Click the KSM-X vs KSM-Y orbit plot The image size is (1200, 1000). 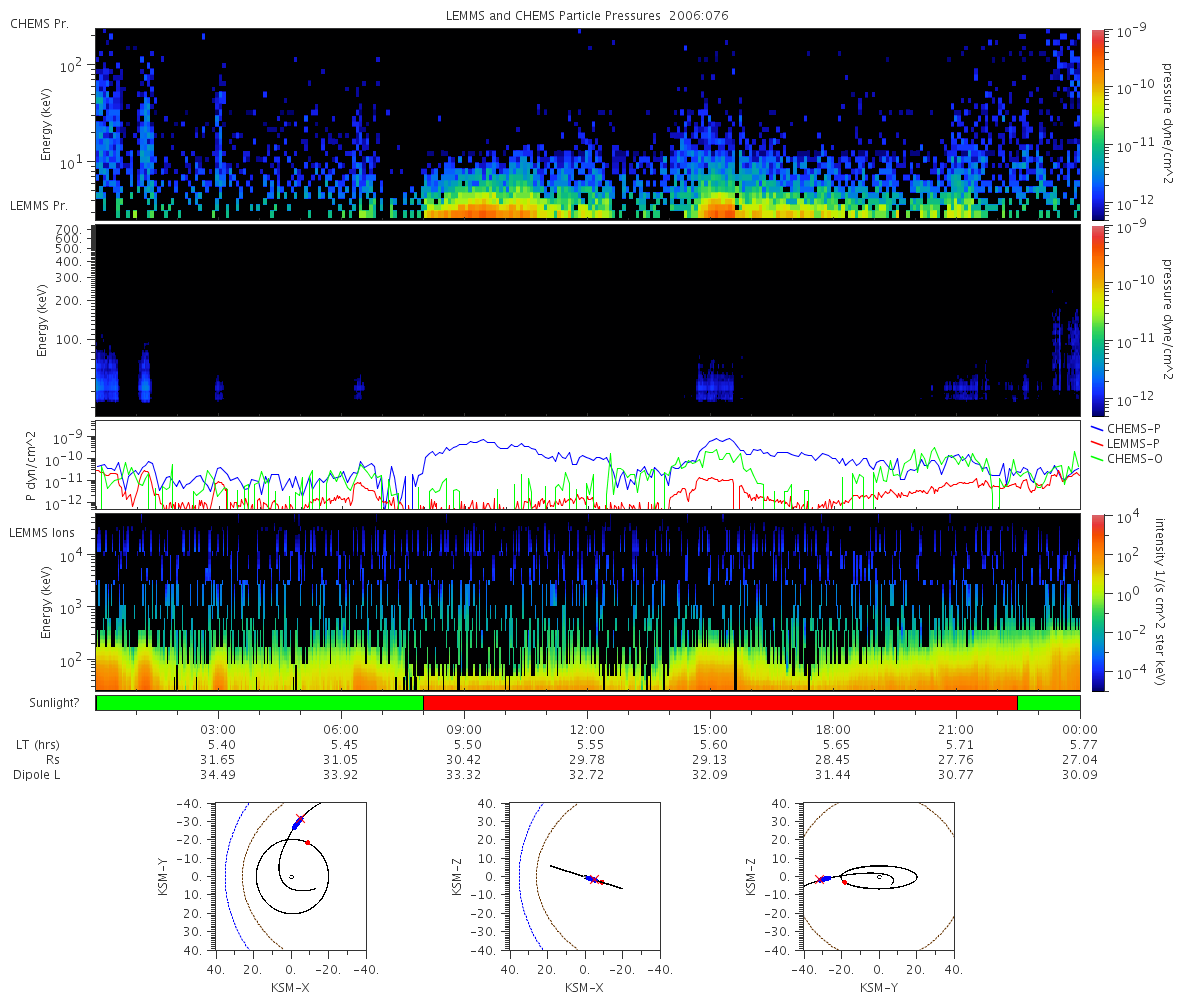click(x=290, y=876)
